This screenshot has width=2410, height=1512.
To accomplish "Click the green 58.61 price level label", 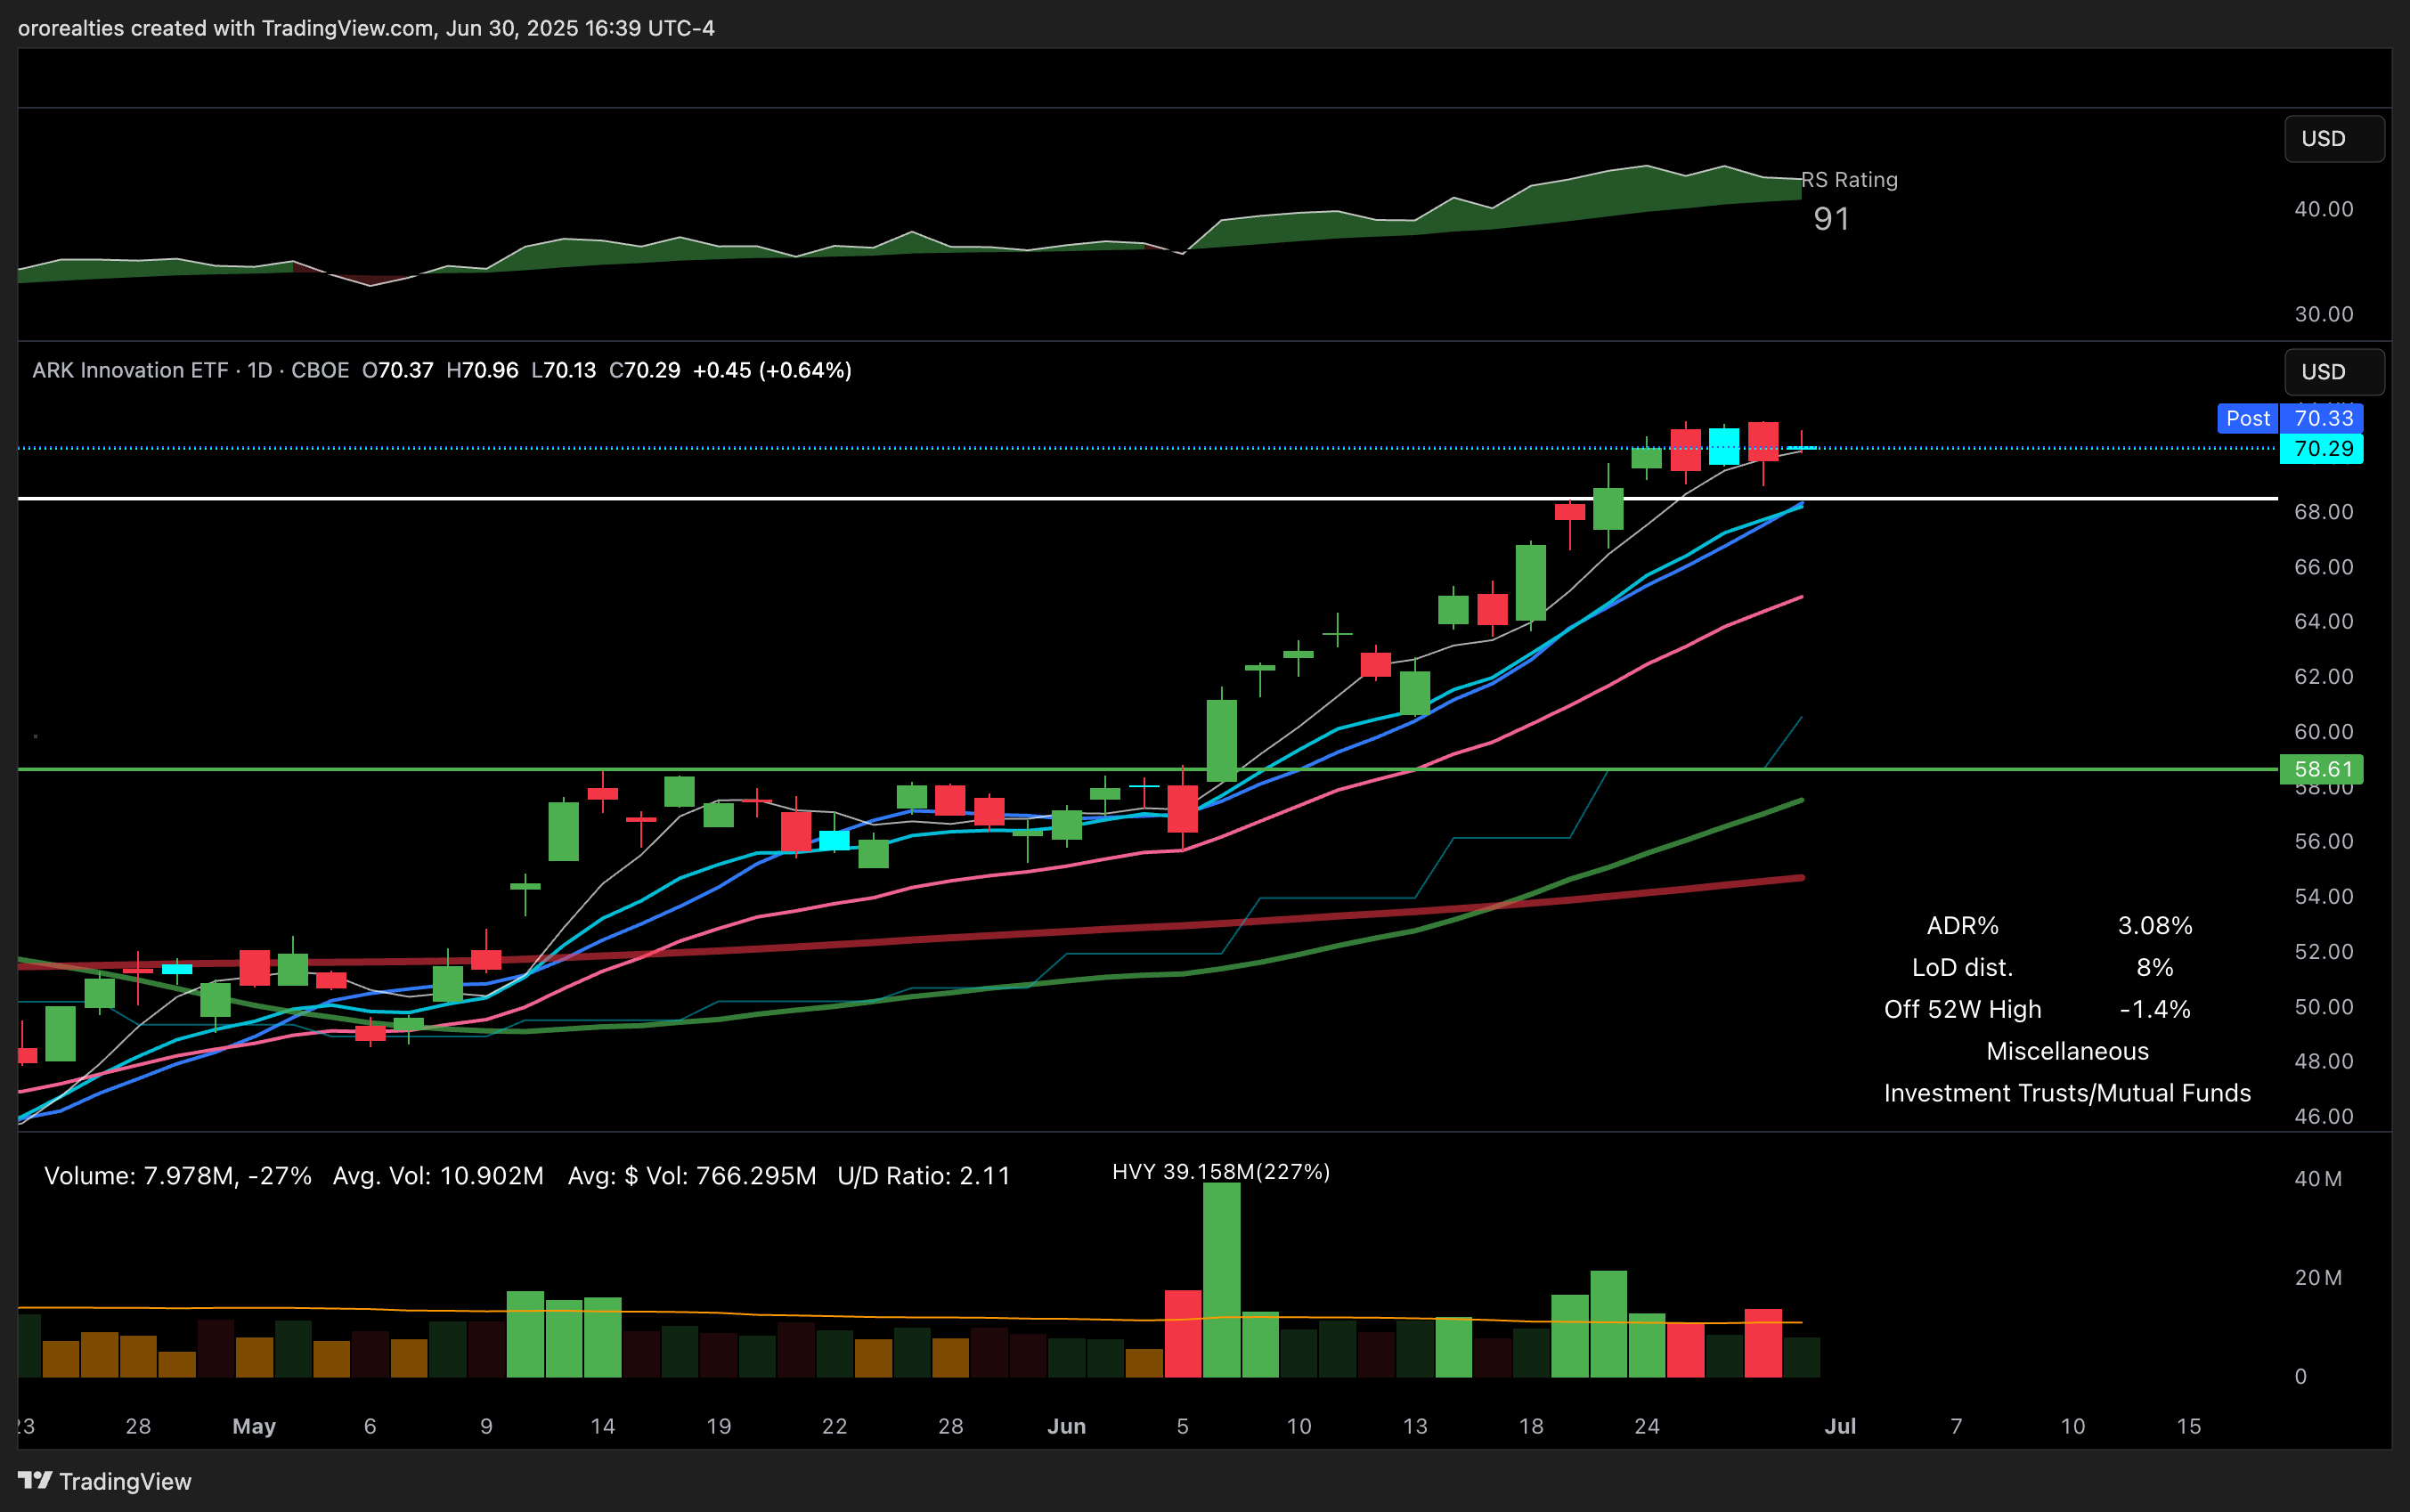I will click(x=2322, y=769).
